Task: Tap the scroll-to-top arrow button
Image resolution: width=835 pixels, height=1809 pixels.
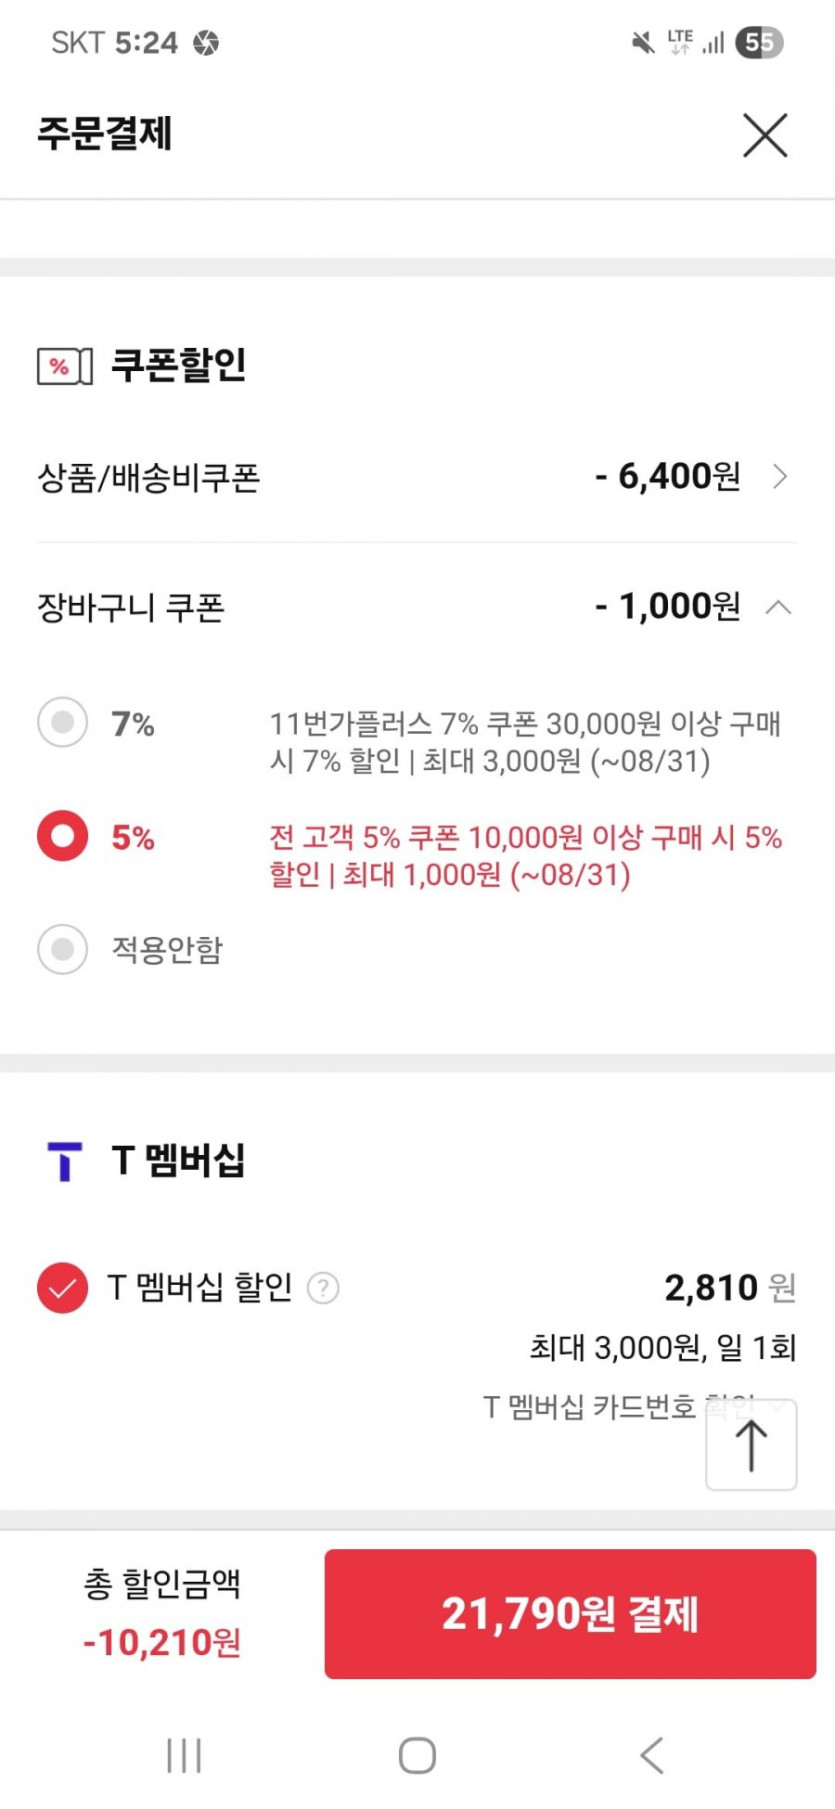Action: point(751,1446)
